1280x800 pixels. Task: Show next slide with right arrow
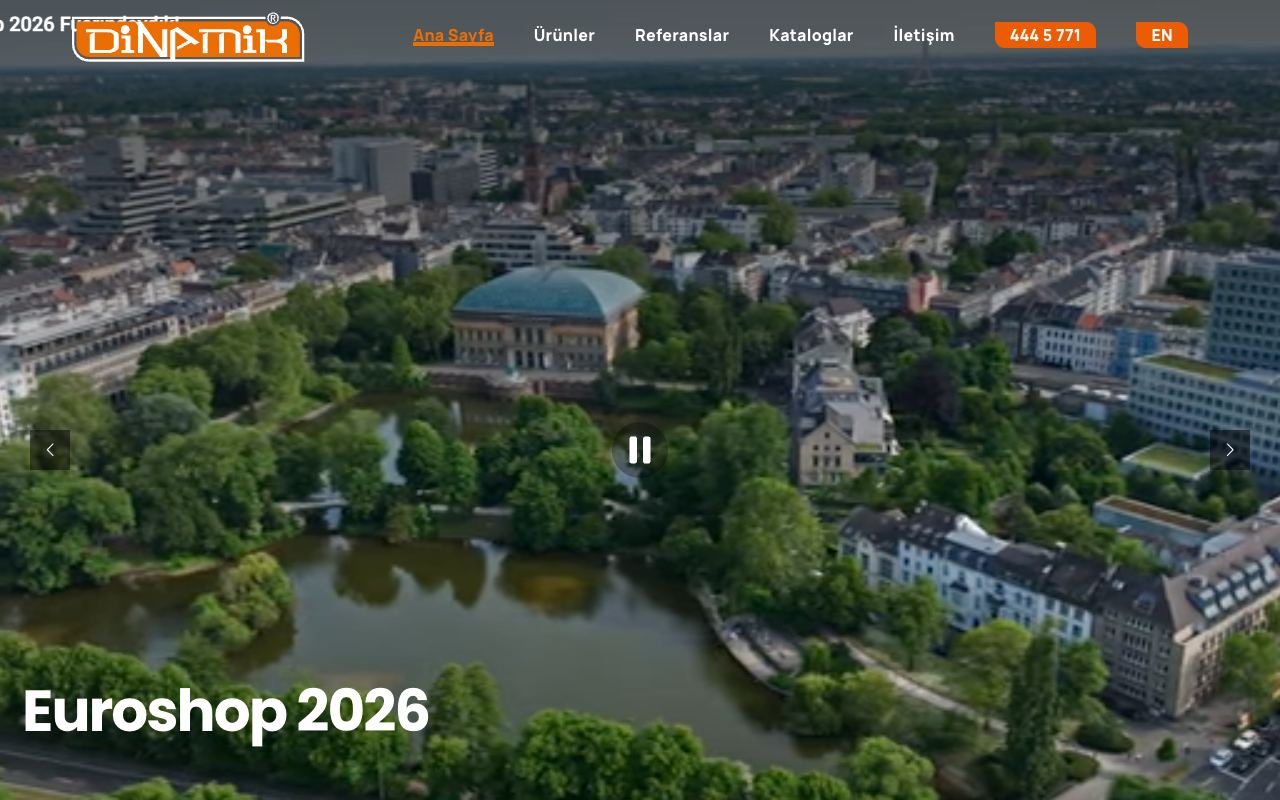pyautogui.click(x=1230, y=450)
